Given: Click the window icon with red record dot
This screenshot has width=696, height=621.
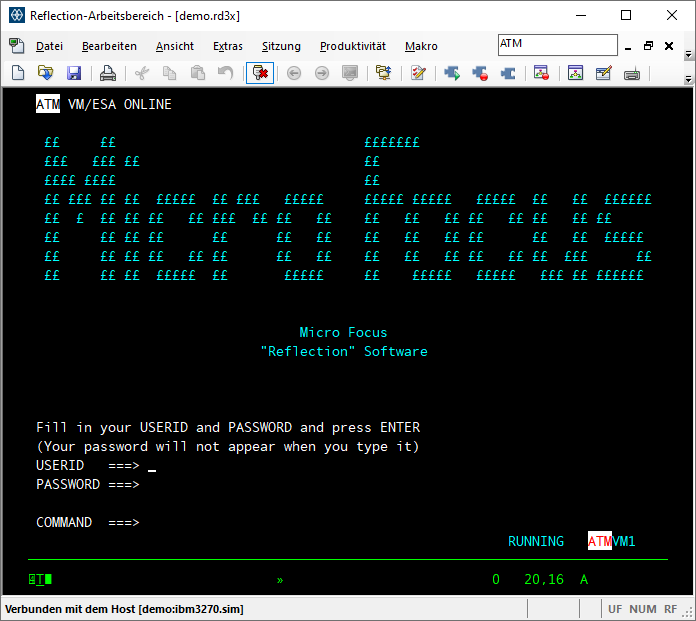Looking at the screenshot, I should coord(542,73).
